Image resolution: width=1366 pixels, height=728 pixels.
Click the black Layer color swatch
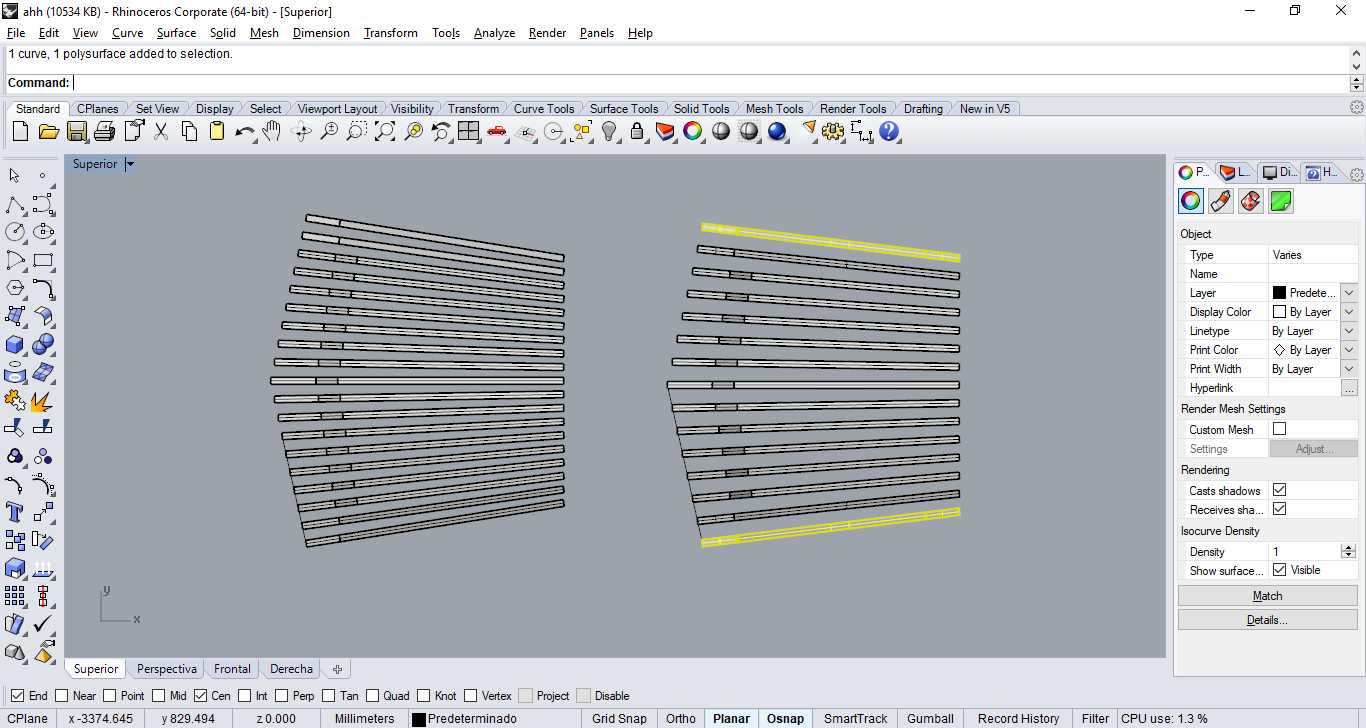tap(1279, 293)
